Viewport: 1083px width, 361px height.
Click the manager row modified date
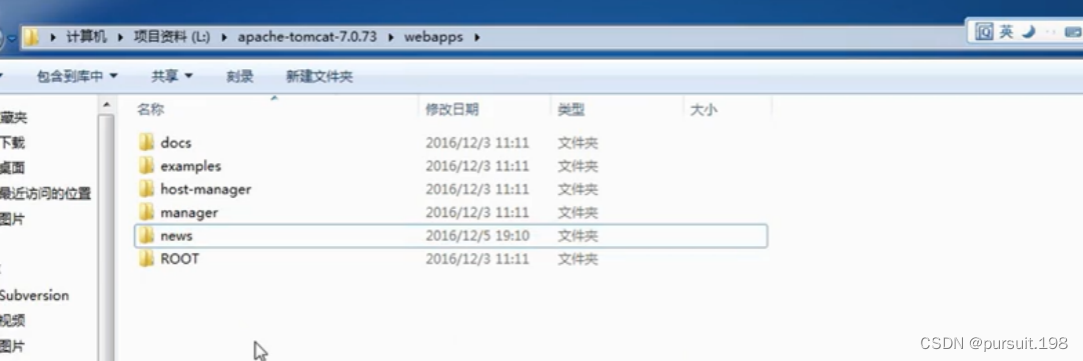(x=477, y=213)
